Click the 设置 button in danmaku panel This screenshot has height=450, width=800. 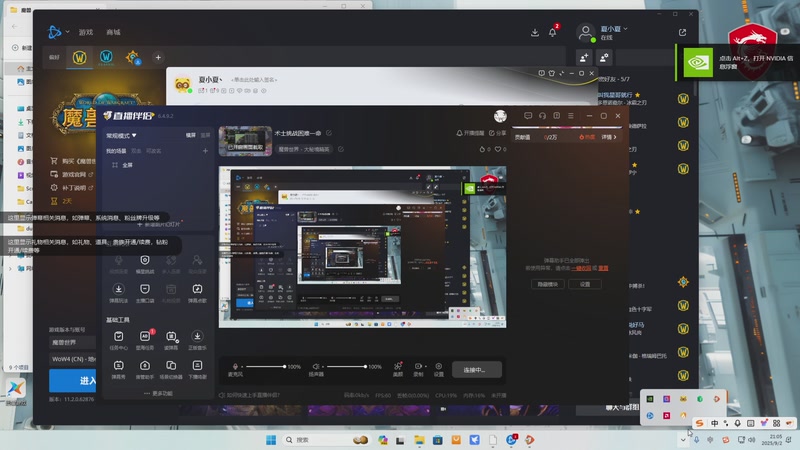[x=585, y=284]
